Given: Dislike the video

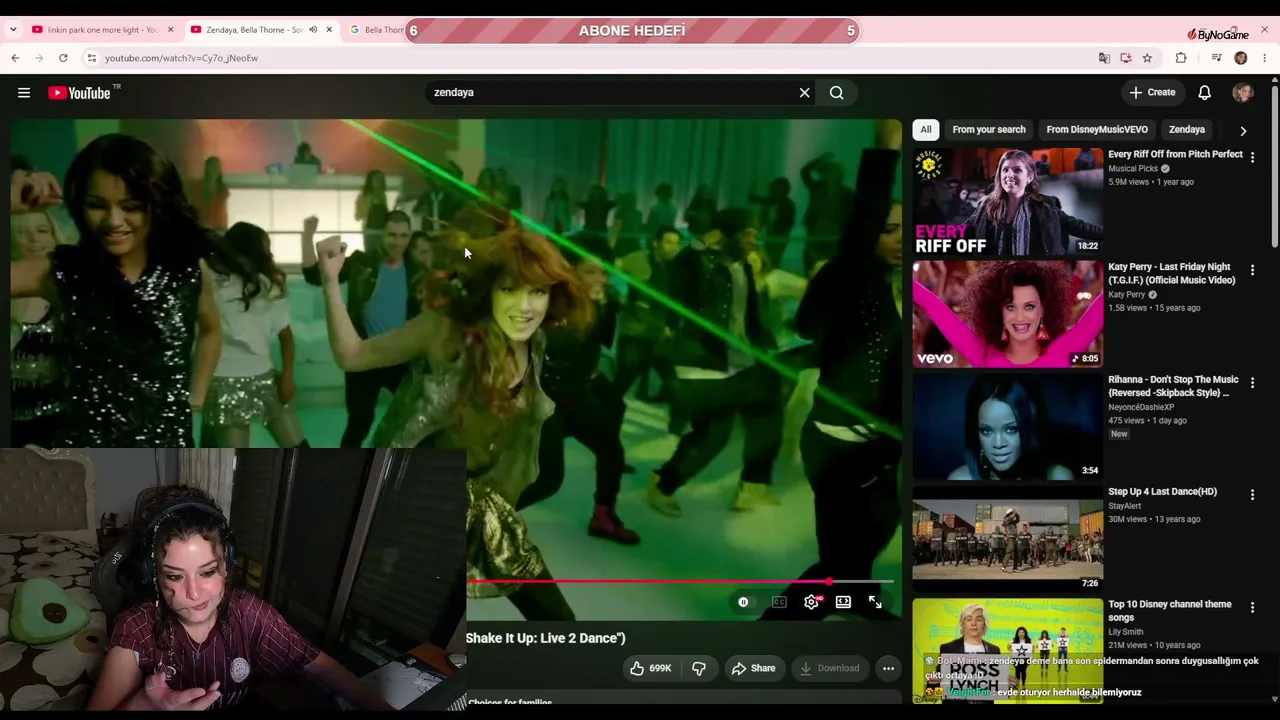Looking at the screenshot, I should click(699, 668).
